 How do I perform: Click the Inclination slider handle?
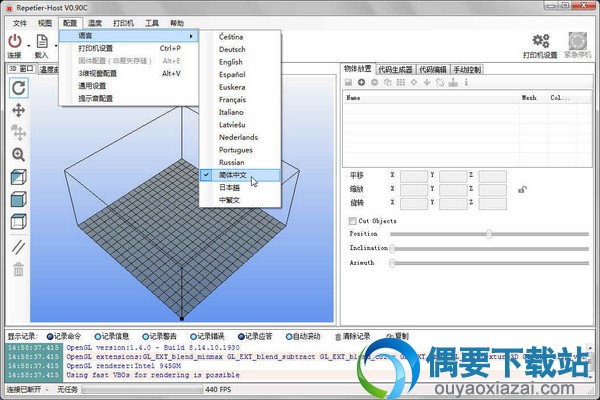point(392,249)
